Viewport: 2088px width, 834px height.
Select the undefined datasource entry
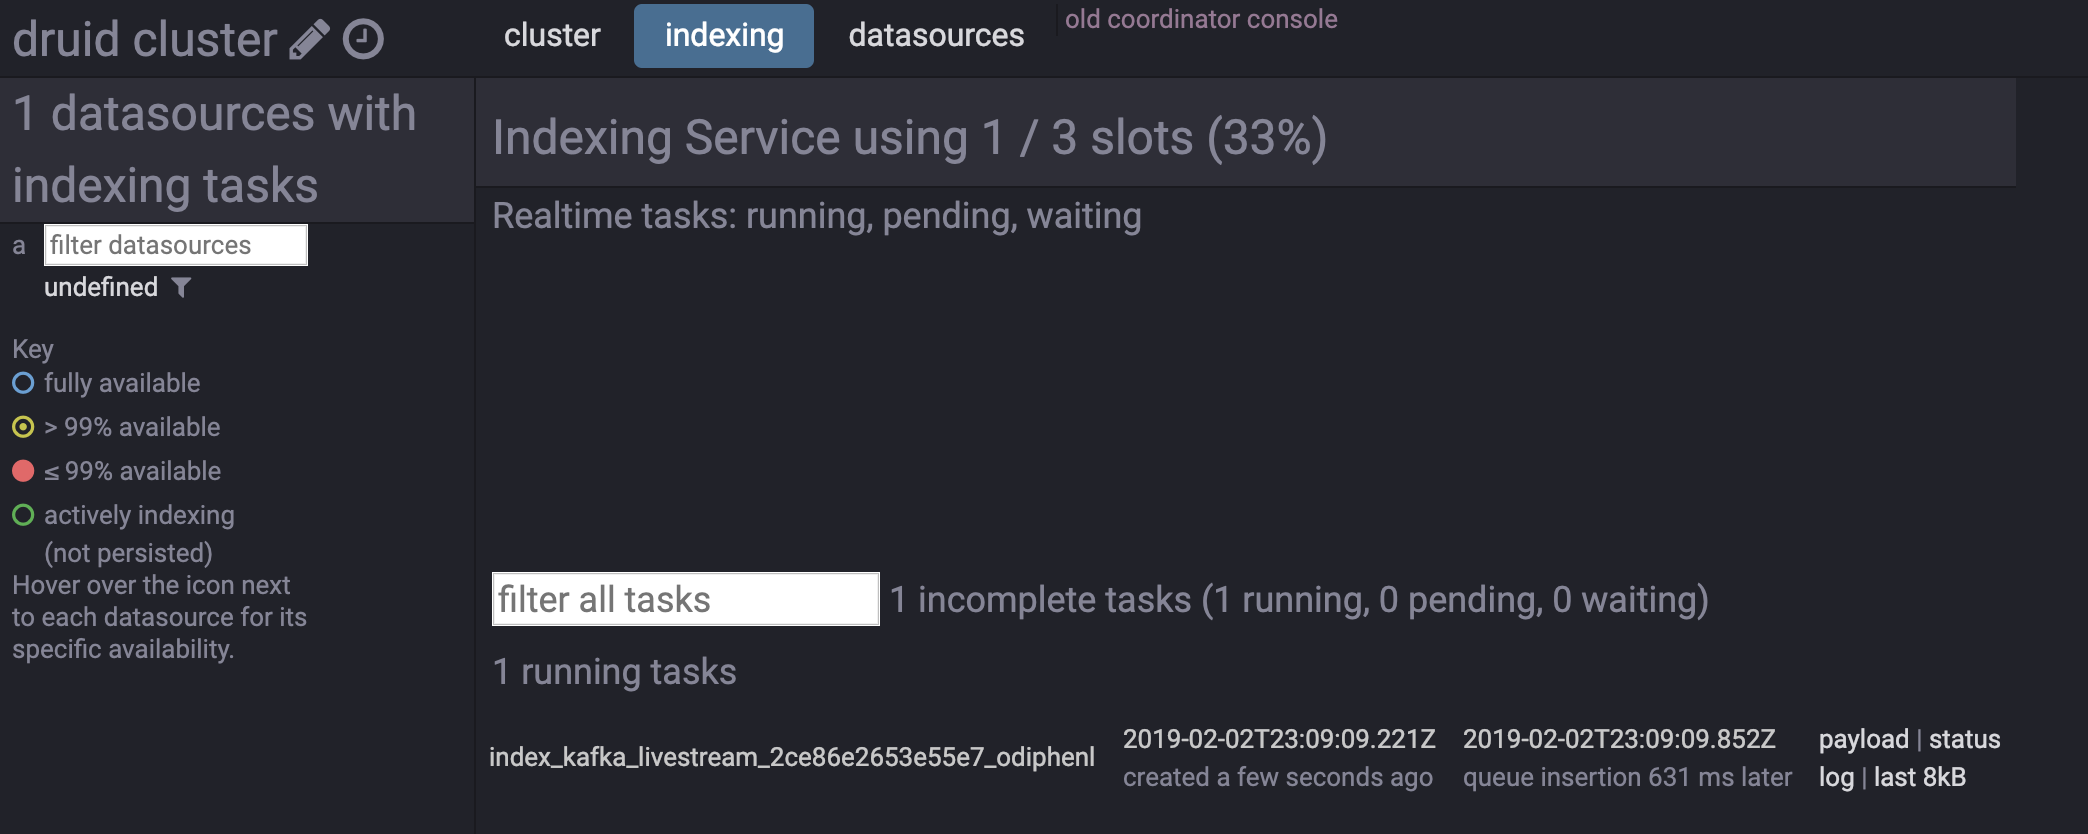[x=101, y=288]
